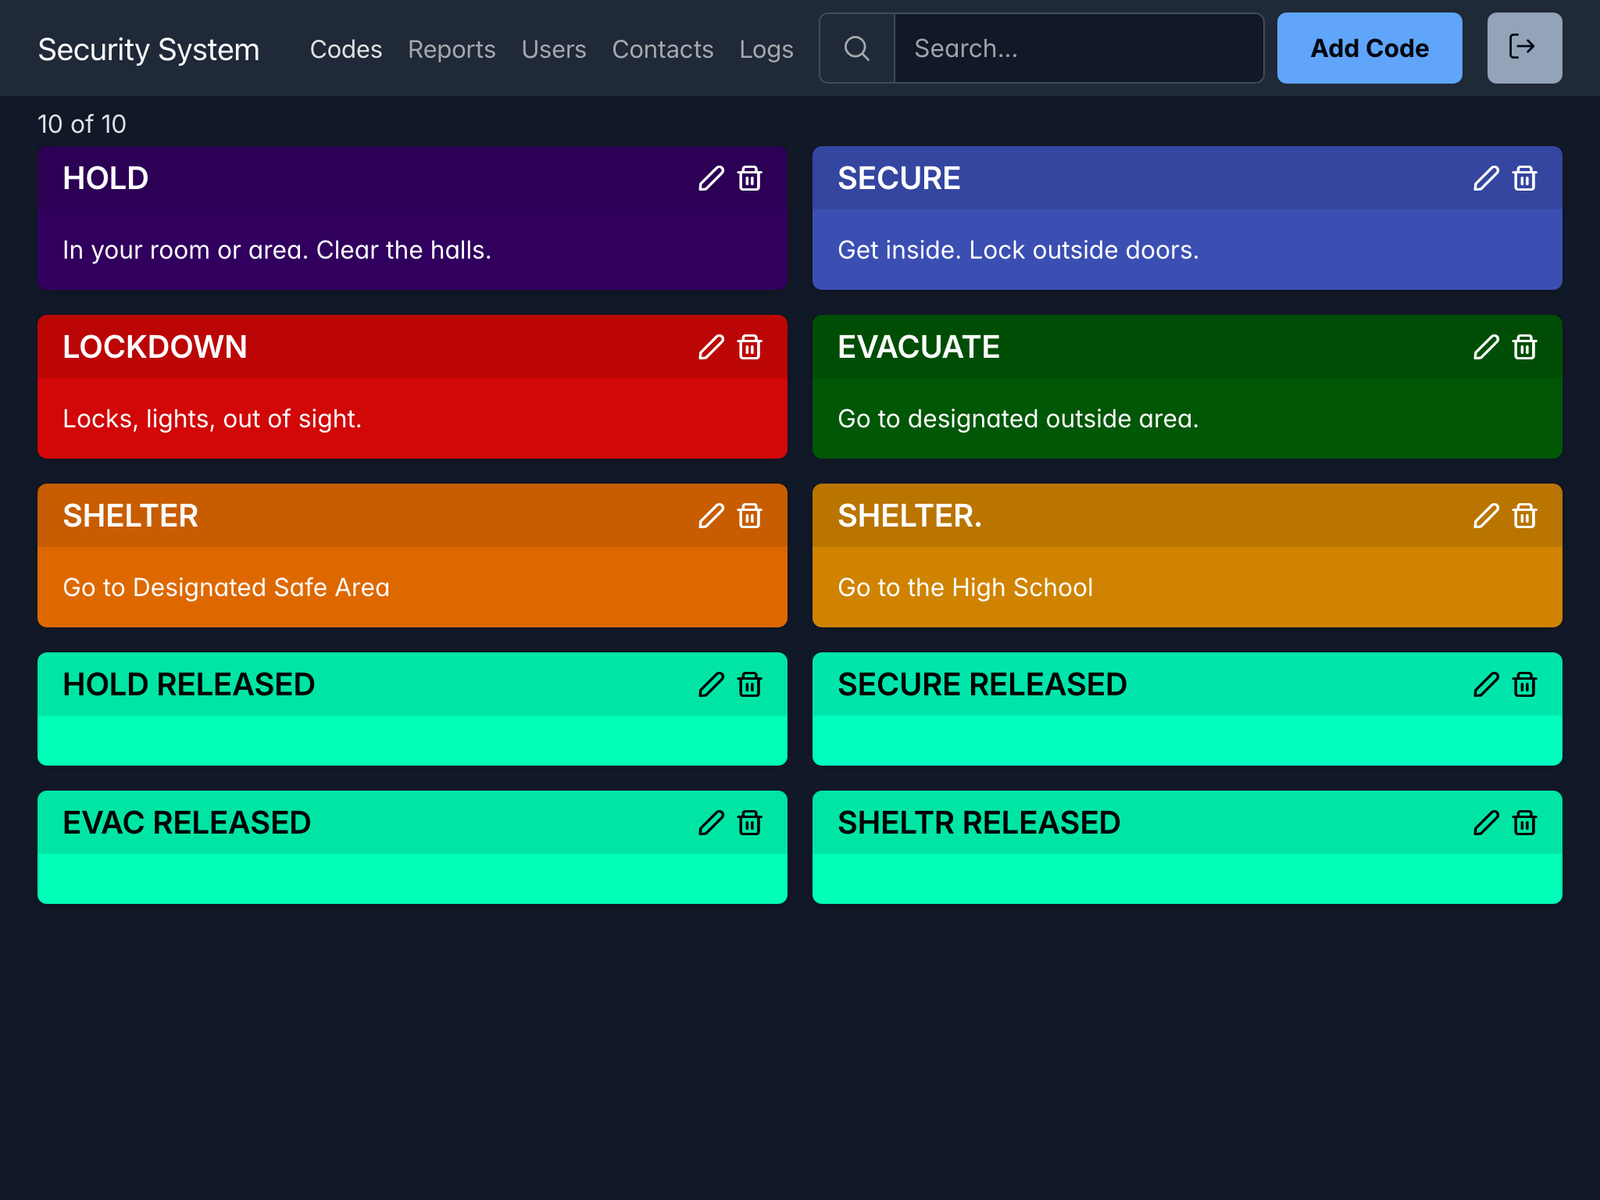Delete the SHELTR RELEASED code
The height and width of the screenshot is (1200, 1600).
tap(1524, 823)
